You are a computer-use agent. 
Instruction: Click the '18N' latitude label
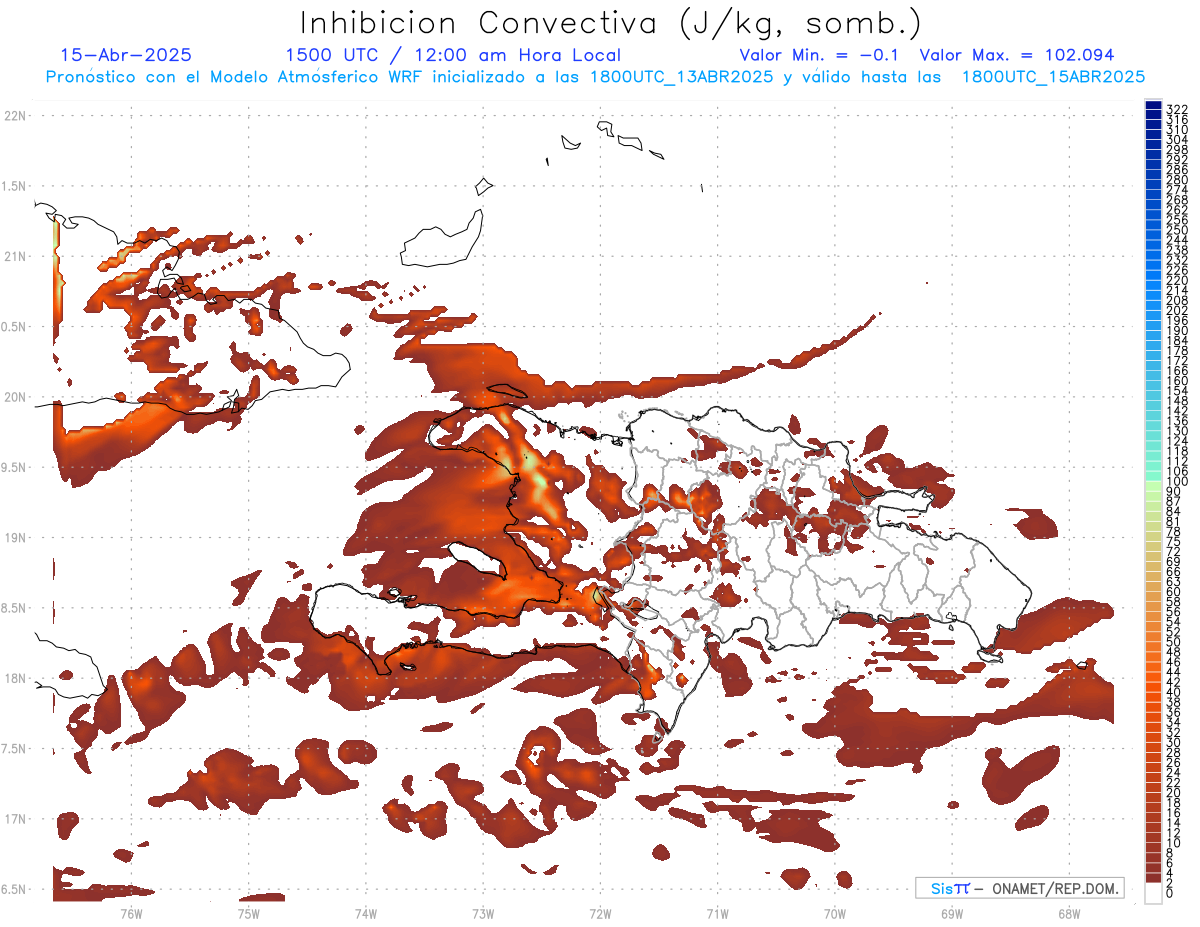[15, 679]
